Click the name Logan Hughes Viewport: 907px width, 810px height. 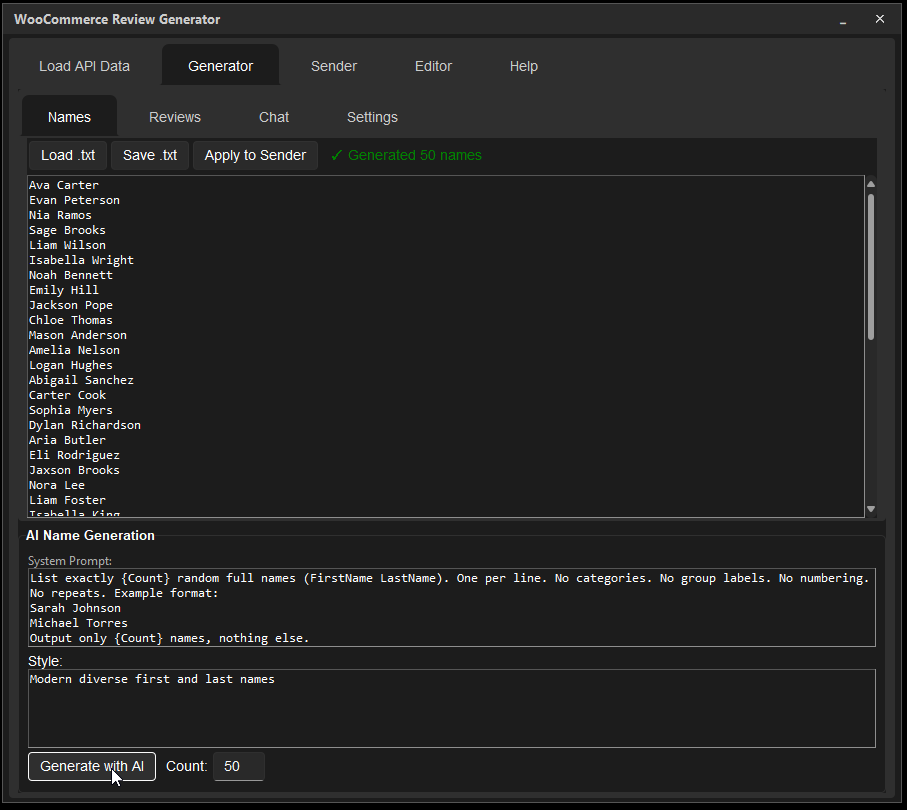coord(71,366)
